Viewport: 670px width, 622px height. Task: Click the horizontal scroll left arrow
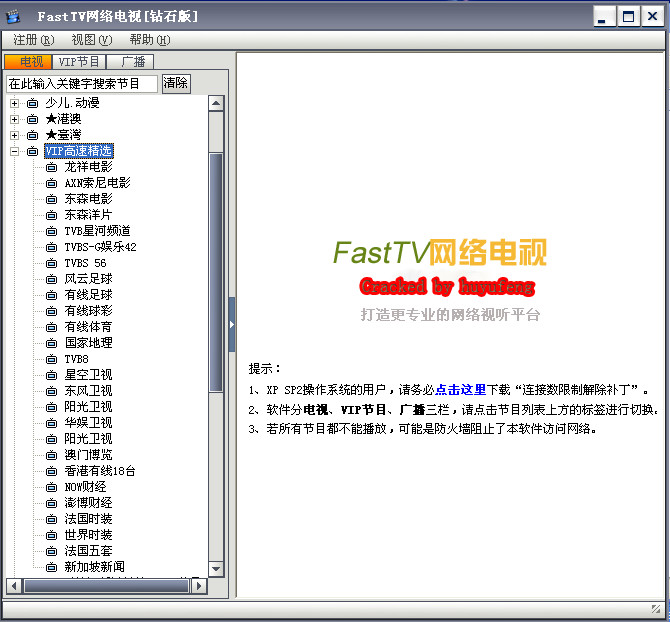click(14, 586)
